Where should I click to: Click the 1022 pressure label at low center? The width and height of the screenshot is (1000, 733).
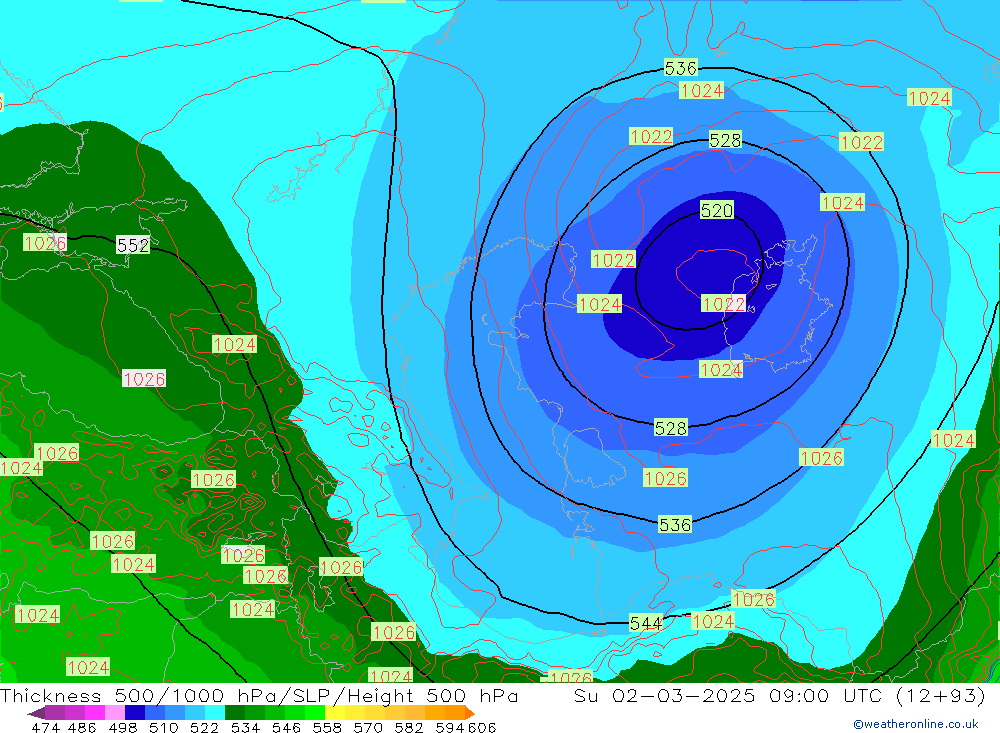pos(723,304)
